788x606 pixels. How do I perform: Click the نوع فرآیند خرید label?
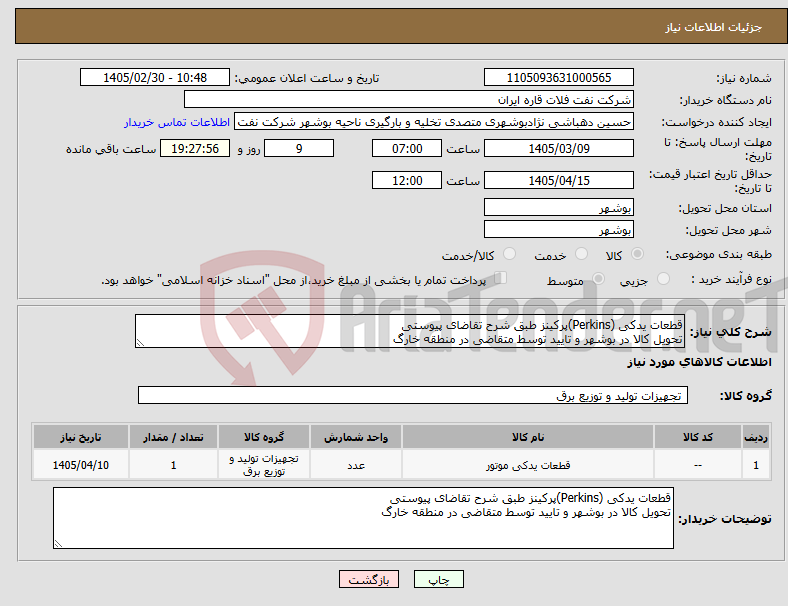coord(731,279)
